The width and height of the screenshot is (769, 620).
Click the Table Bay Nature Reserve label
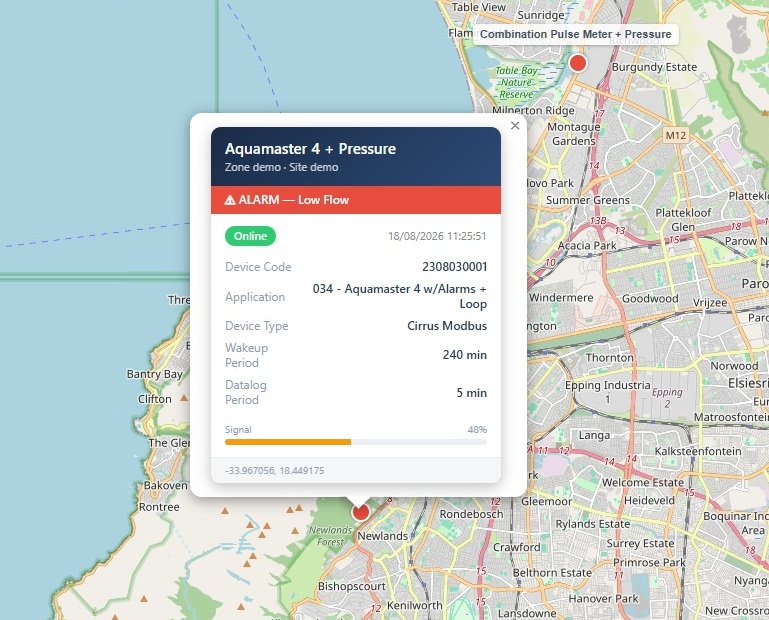516,82
